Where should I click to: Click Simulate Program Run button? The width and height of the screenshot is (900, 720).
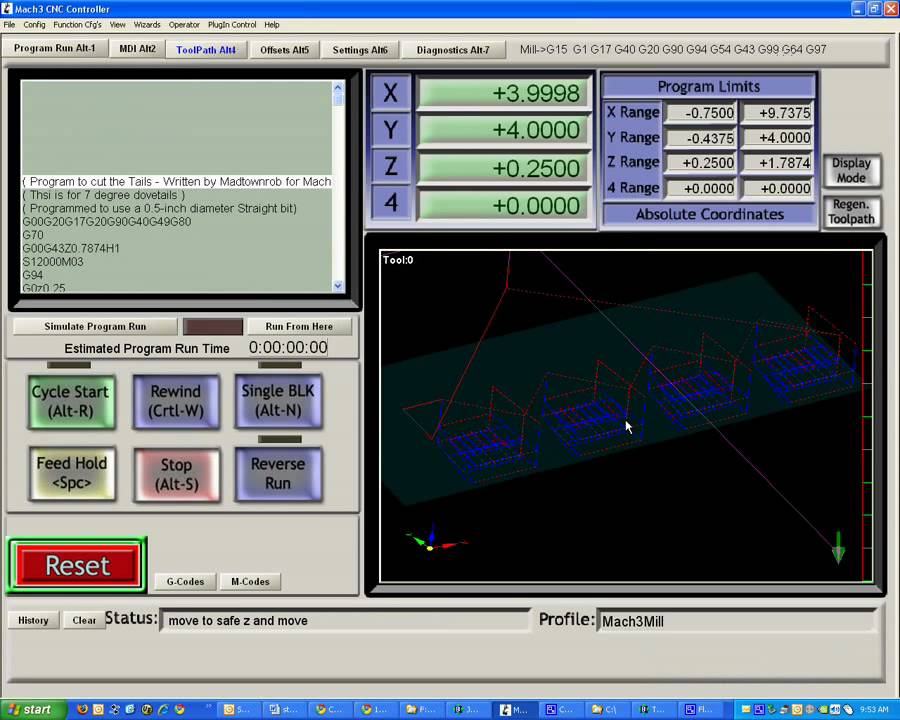95,326
